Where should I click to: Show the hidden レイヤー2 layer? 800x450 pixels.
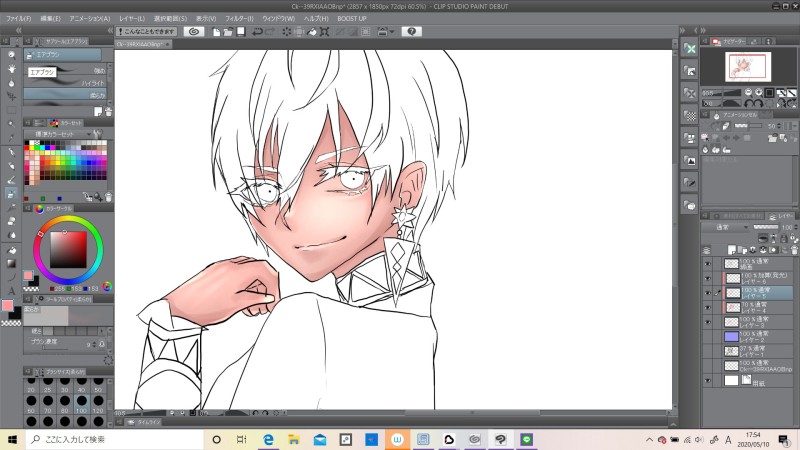point(708,337)
